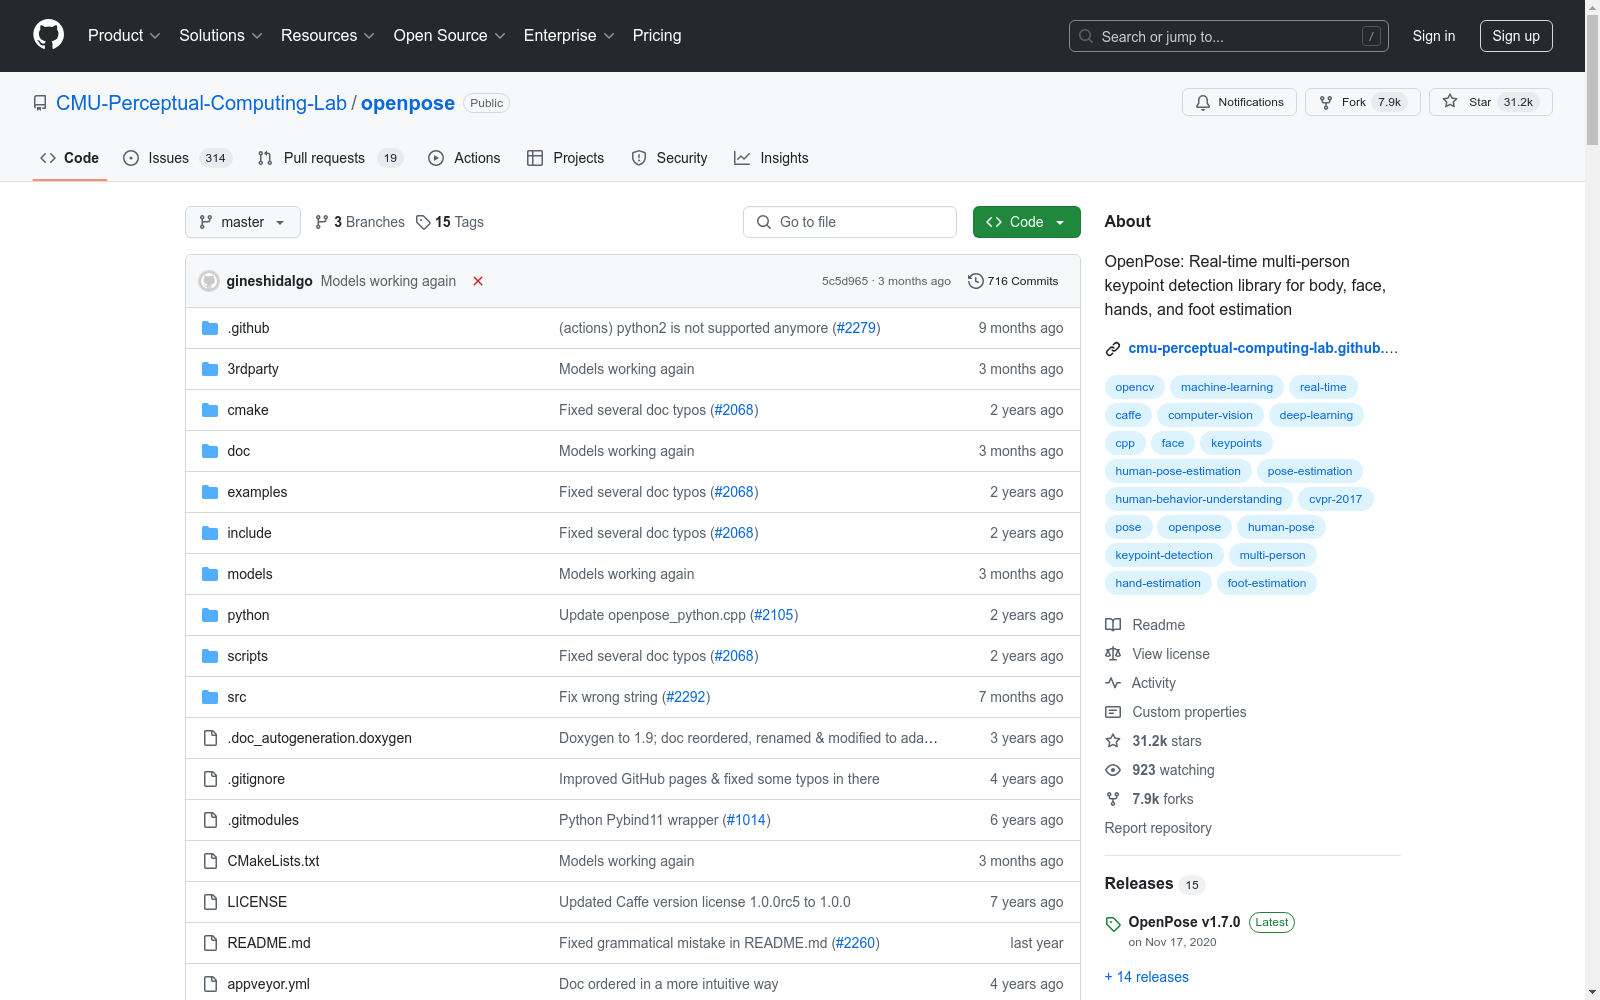Click the Search or jump to field
Image resolution: width=1600 pixels, height=1000 pixels.
pos(1229,36)
